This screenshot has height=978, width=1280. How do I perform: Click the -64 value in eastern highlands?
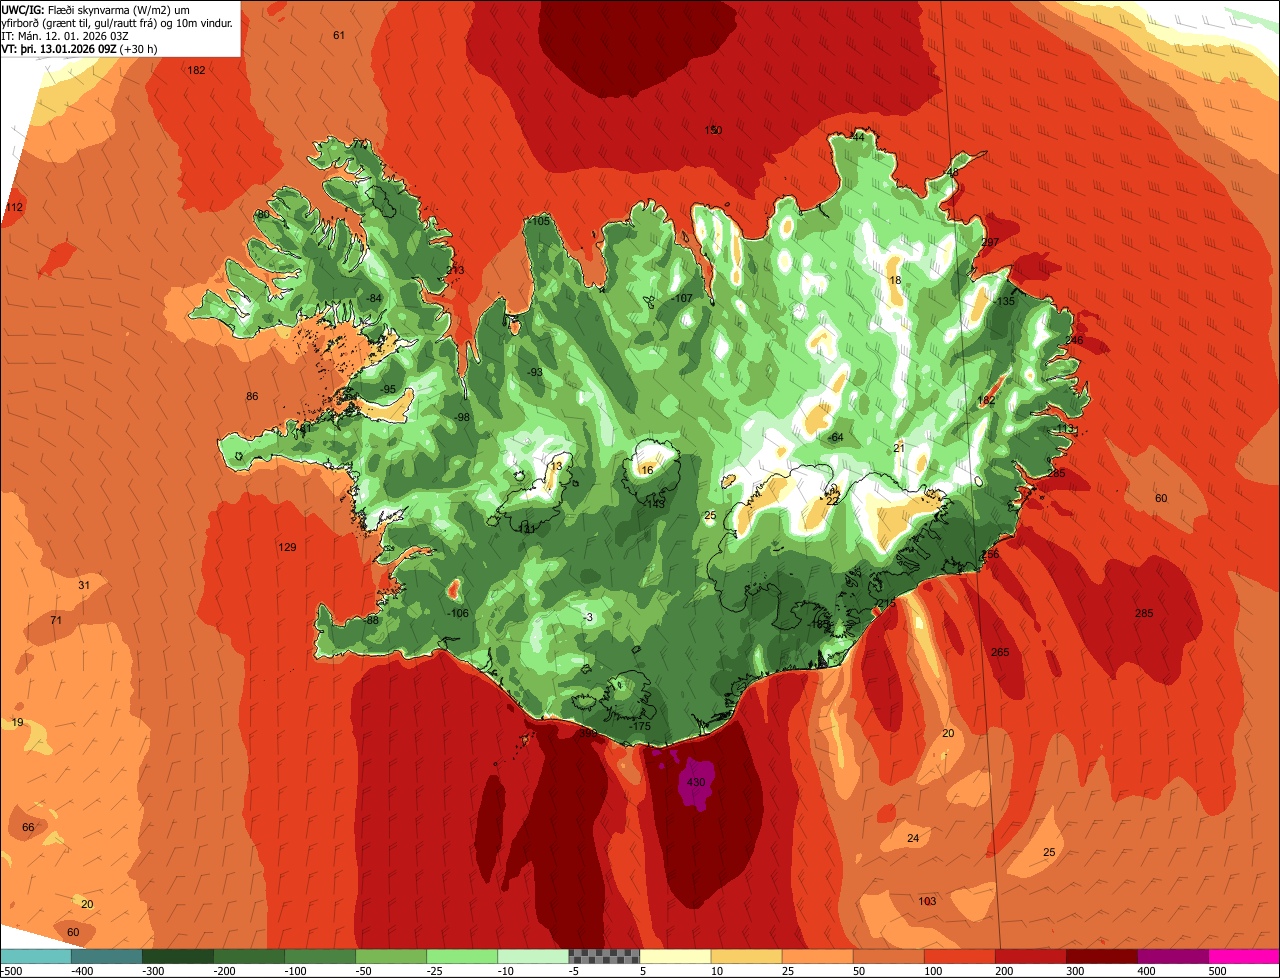point(835,437)
